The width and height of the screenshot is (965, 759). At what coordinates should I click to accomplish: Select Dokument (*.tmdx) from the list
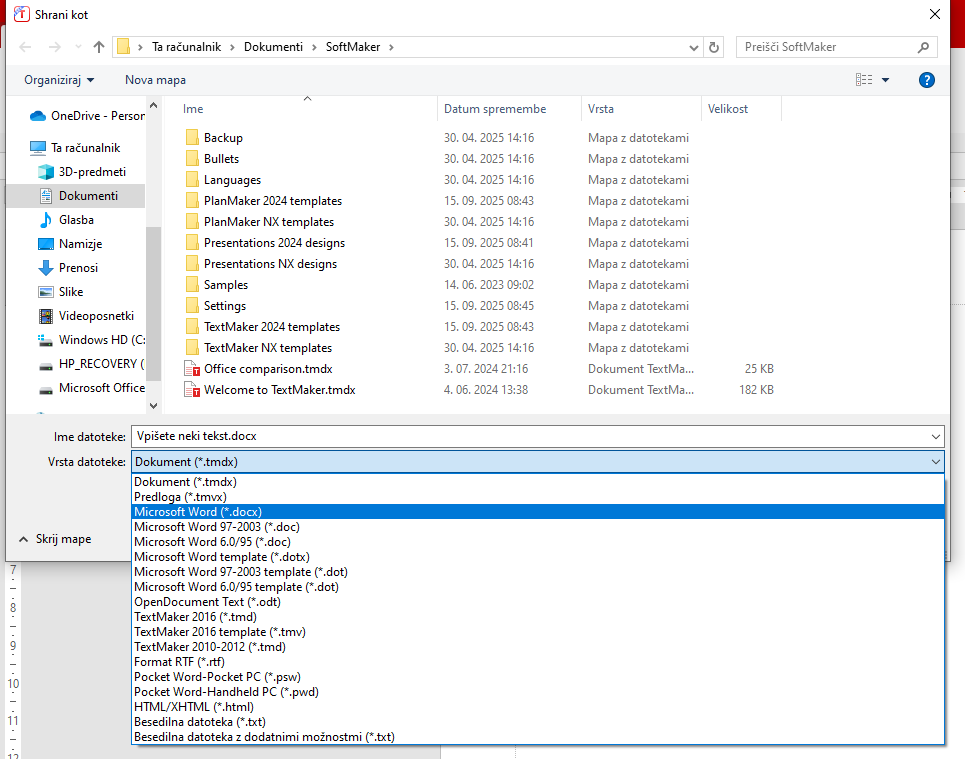tap(538, 482)
